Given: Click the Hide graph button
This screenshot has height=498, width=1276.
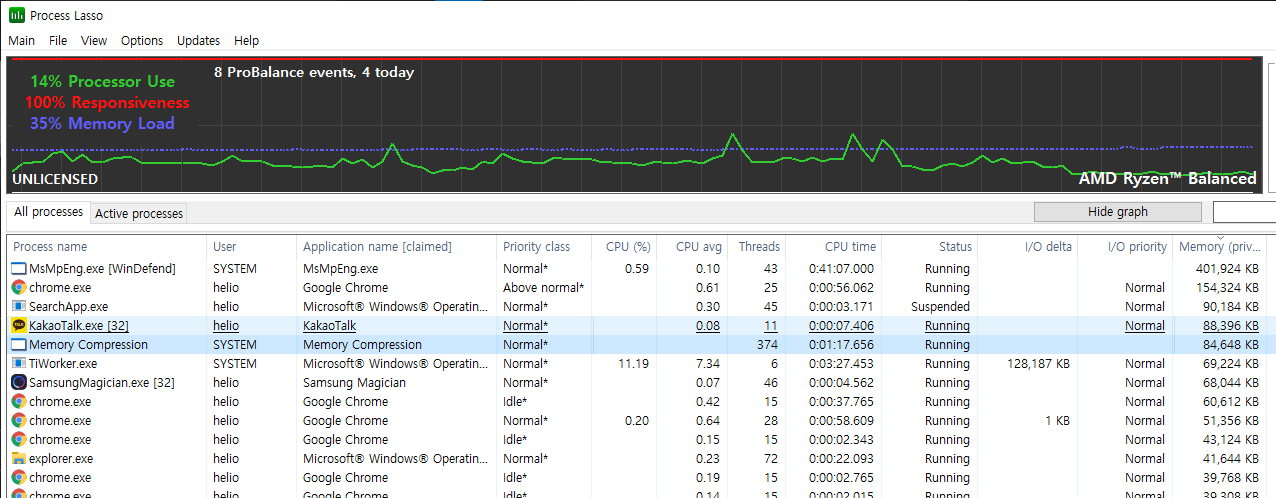Looking at the screenshot, I should pyautogui.click(x=1117, y=212).
